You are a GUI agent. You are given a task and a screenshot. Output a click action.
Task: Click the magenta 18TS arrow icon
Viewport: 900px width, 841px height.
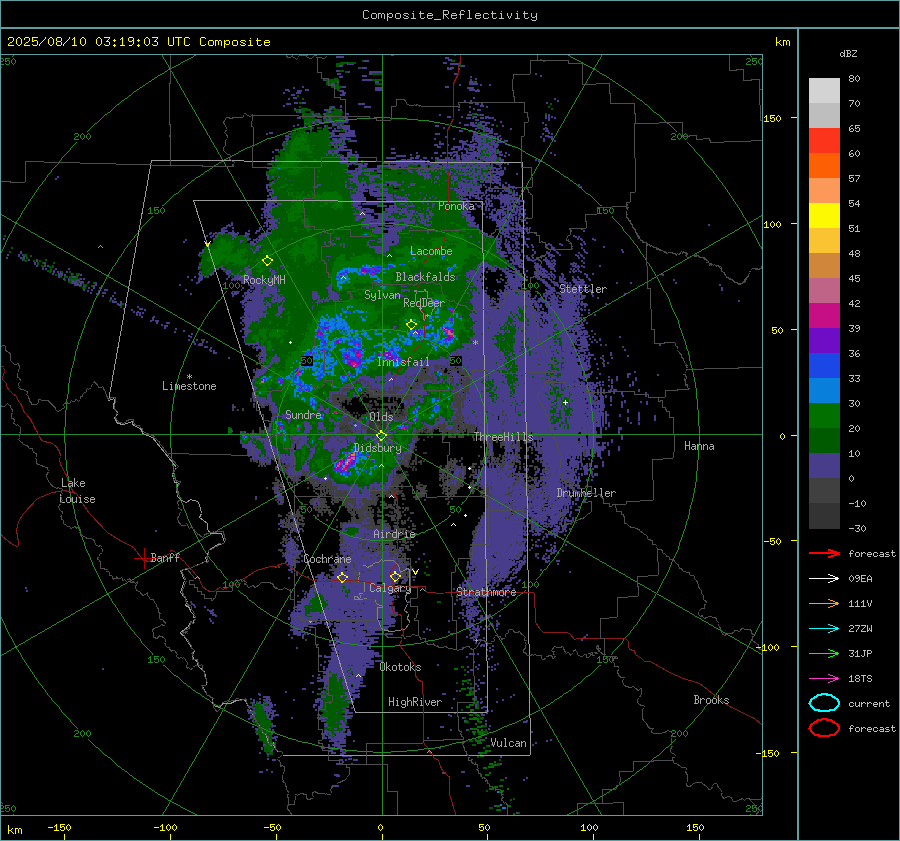tap(824, 679)
